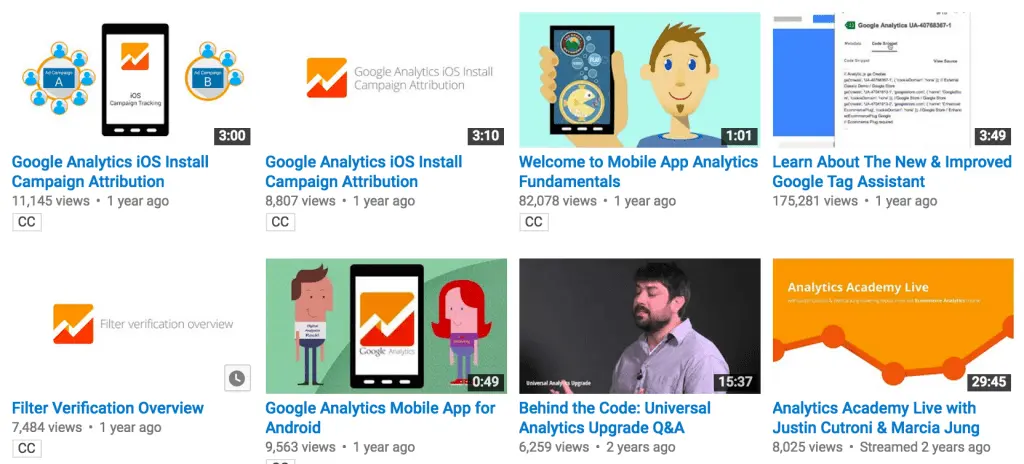
Task: Click the Watch Later clock icon
Action: [x=237, y=378]
